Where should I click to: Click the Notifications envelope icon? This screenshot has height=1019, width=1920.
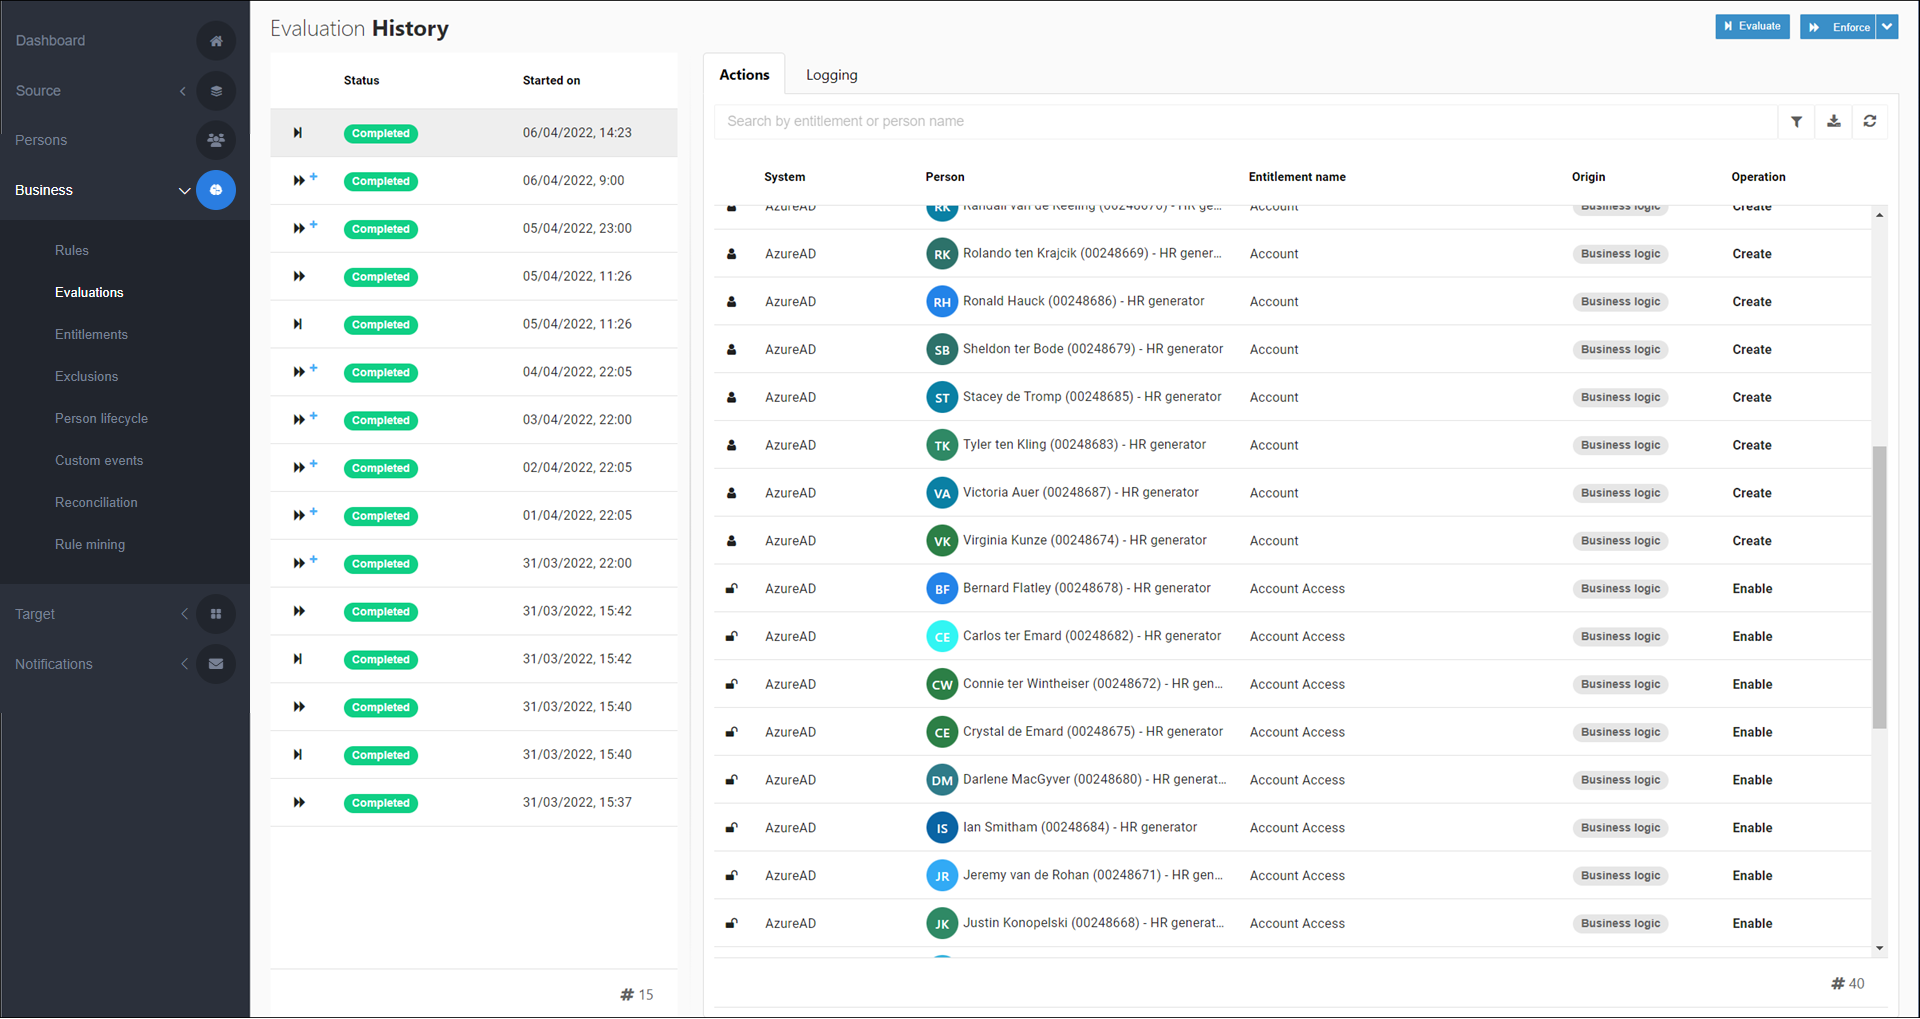point(216,663)
